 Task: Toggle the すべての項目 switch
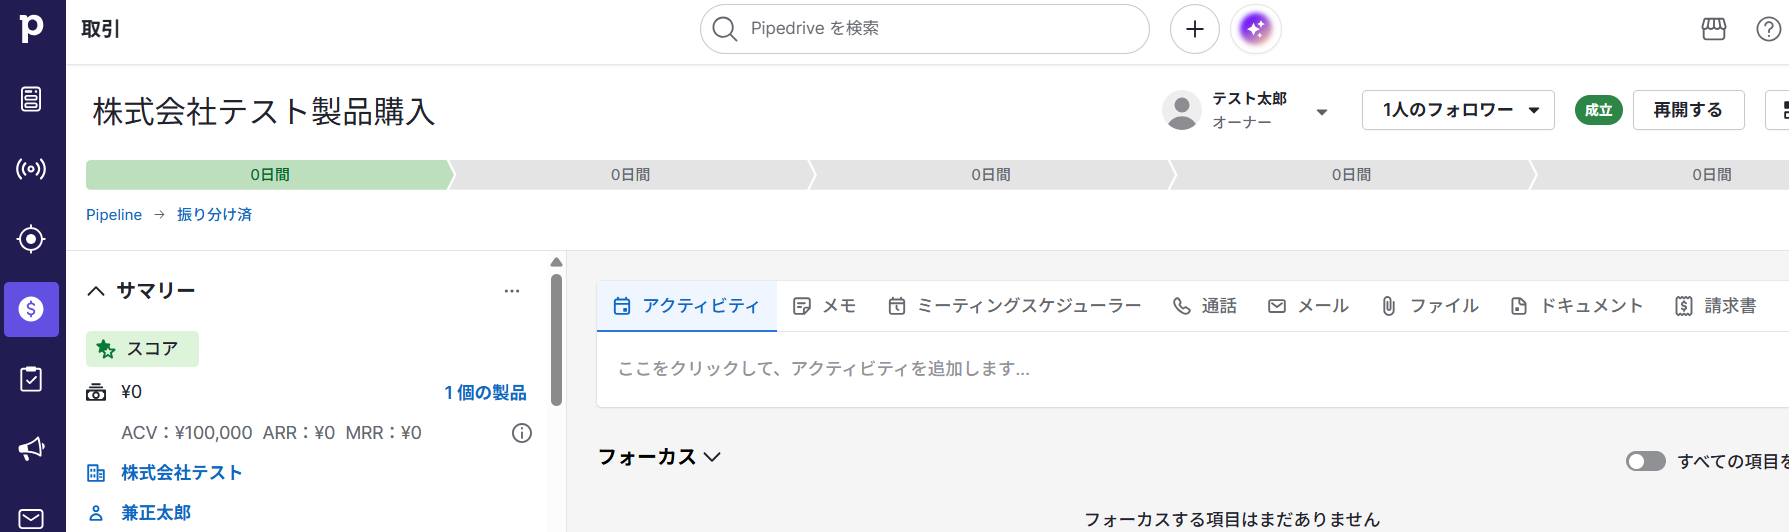click(x=1645, y=461)
